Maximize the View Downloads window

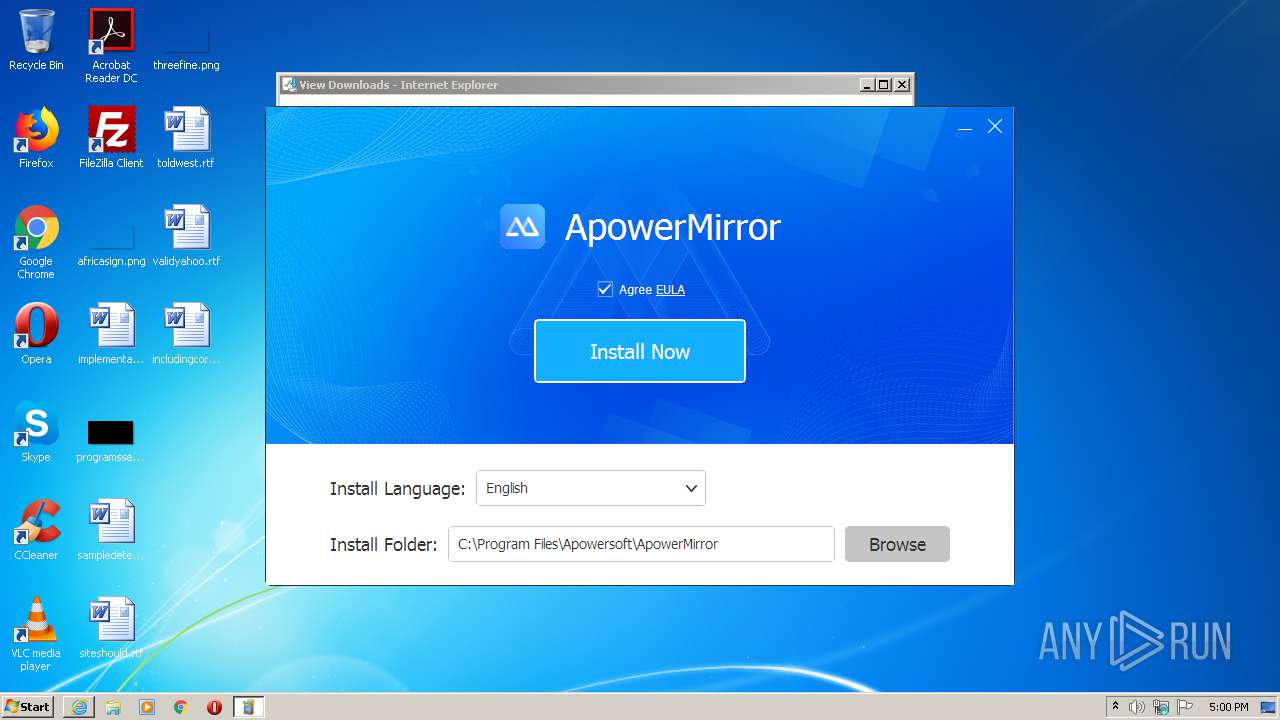coord(884,85)
